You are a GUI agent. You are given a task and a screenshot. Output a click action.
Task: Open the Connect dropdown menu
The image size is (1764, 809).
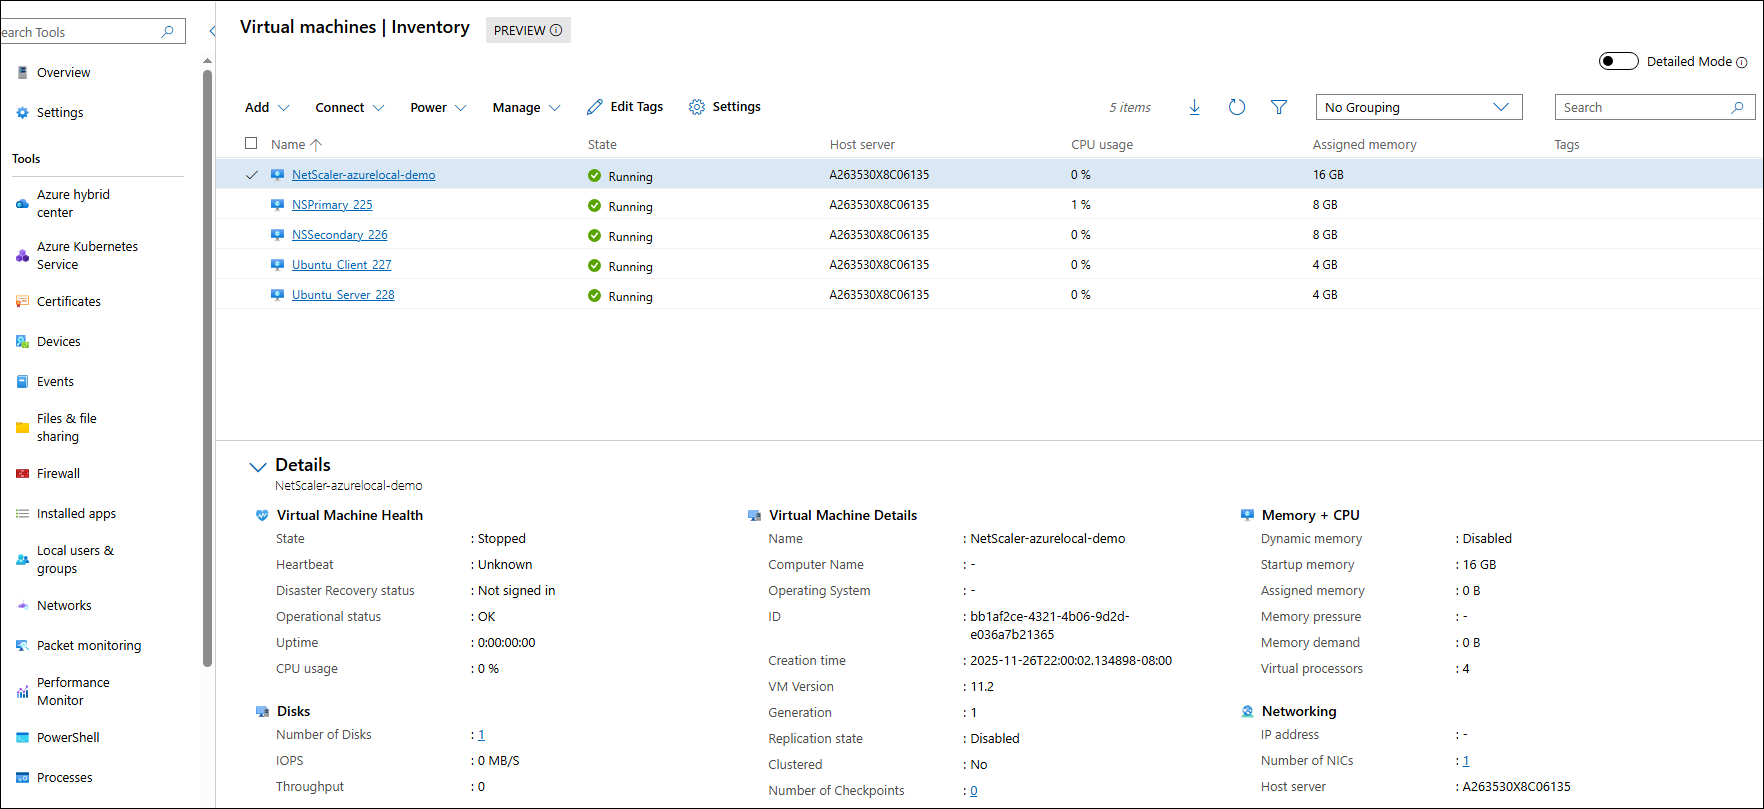click(349, 107)
